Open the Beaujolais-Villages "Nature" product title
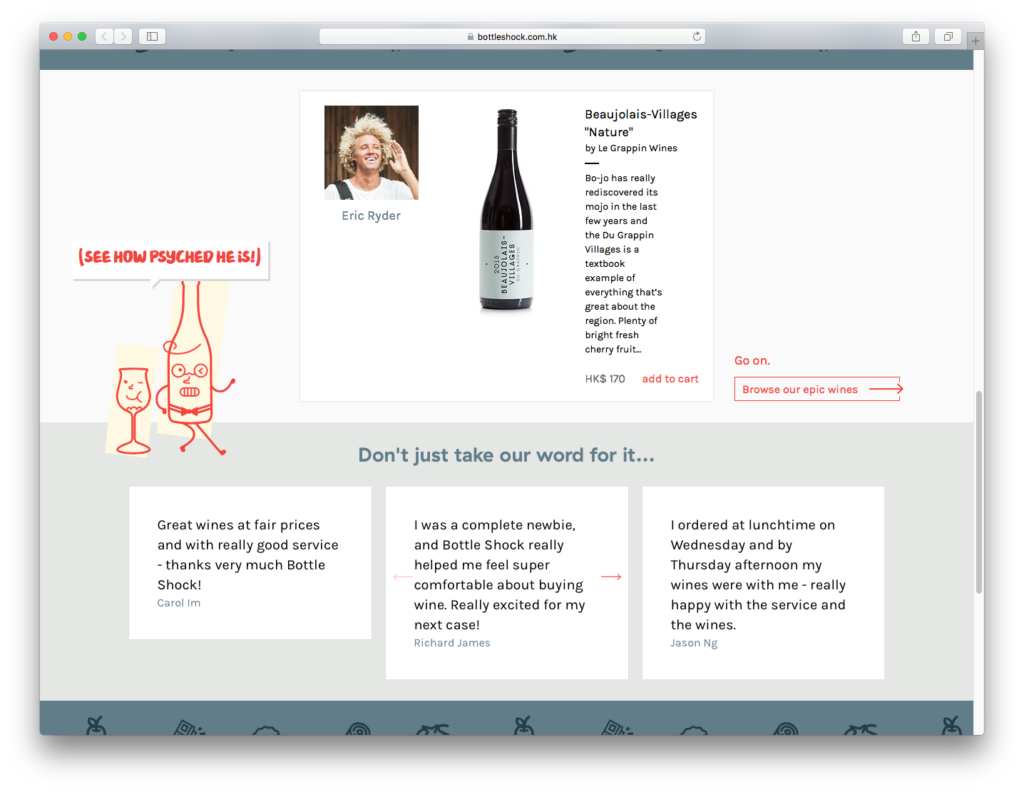The height and width of the screenshot is (792, 1024). (x=641, y=123)
